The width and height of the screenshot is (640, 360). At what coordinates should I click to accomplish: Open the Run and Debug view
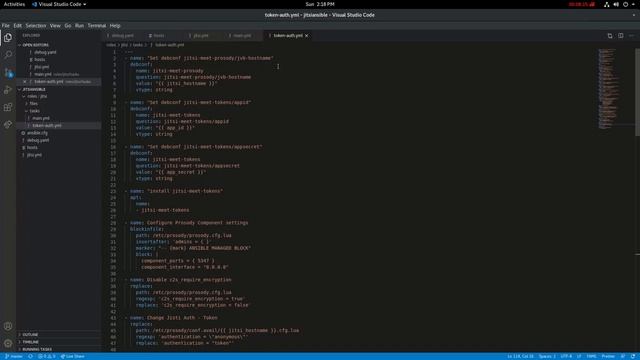coord(8,90)
